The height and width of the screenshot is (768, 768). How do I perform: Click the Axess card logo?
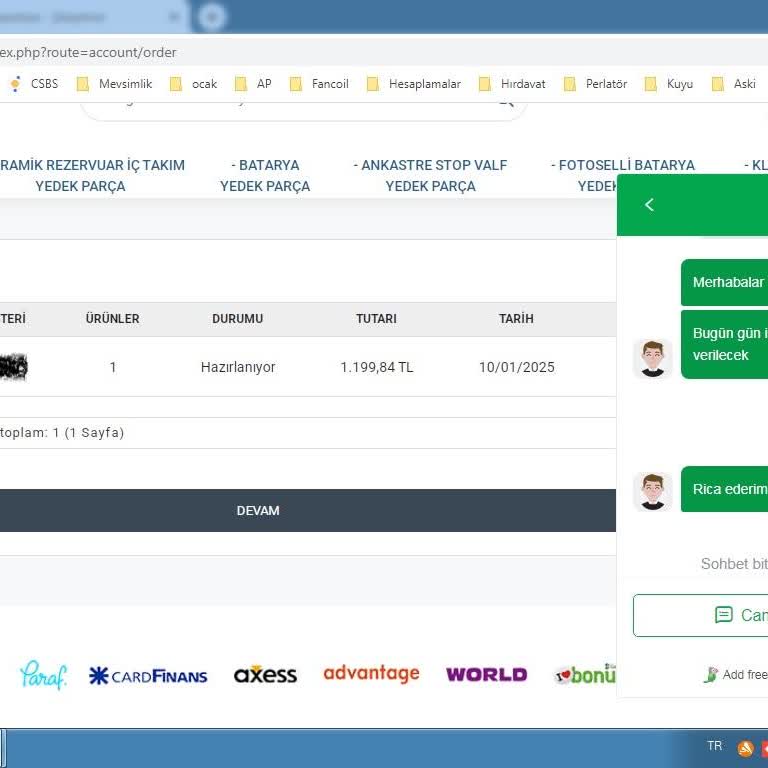pos(265,675)
